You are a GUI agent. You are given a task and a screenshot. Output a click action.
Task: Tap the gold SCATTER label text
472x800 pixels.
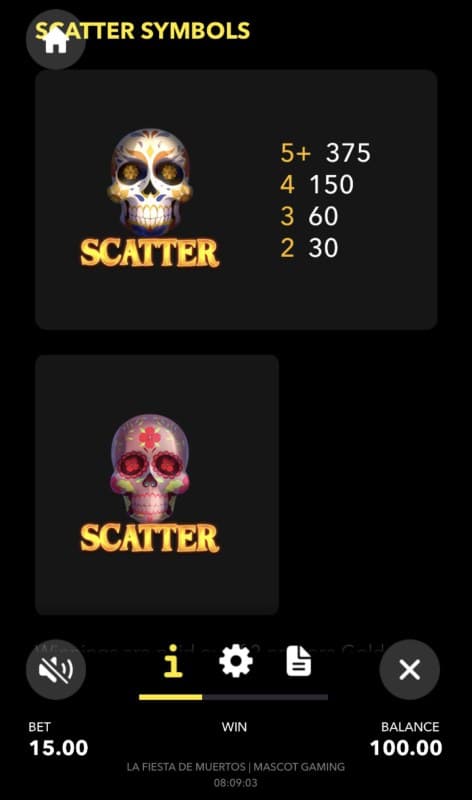[x=150, y=253]
